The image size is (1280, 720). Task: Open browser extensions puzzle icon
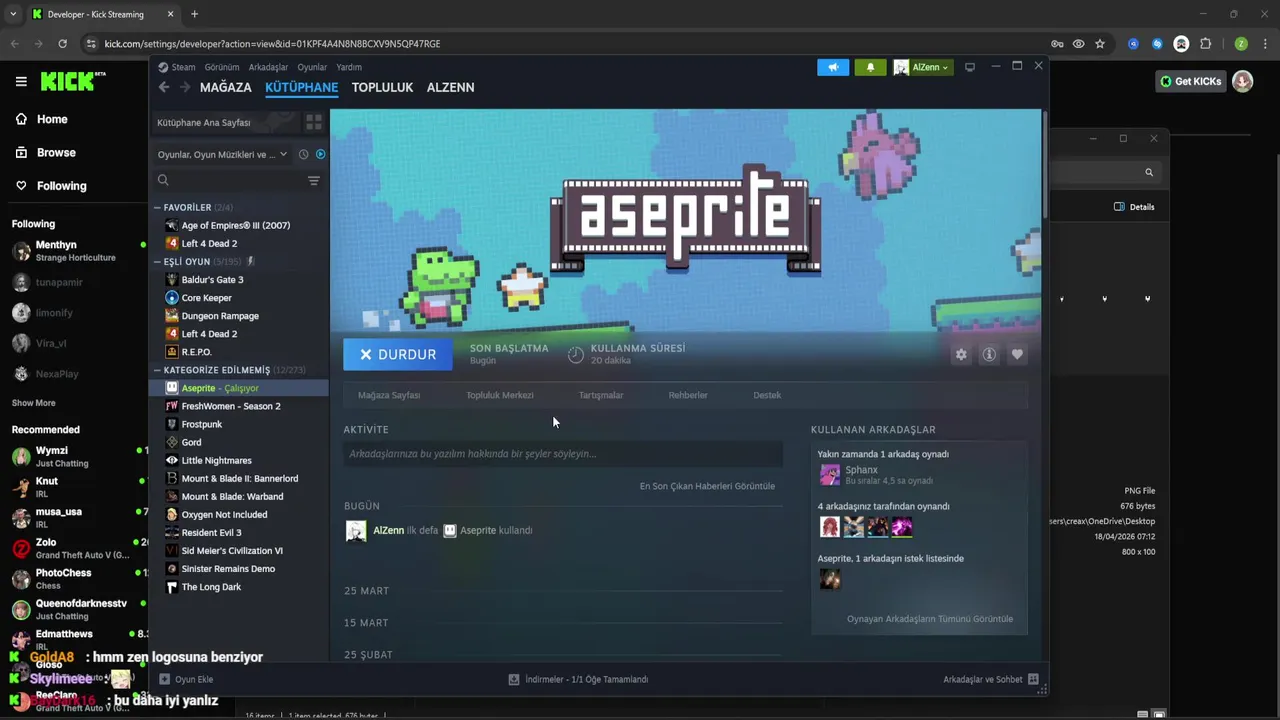(1205, 44)
